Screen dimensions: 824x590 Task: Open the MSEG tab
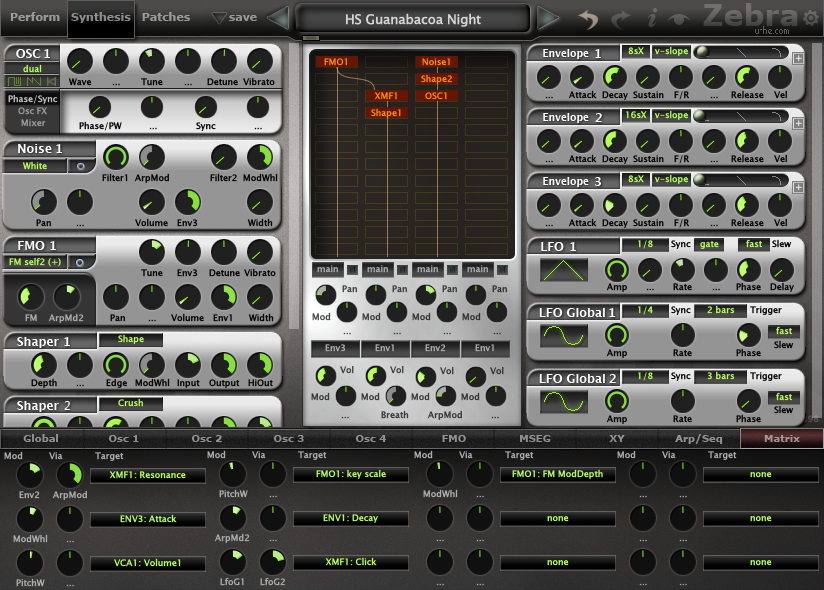point(535,439)
